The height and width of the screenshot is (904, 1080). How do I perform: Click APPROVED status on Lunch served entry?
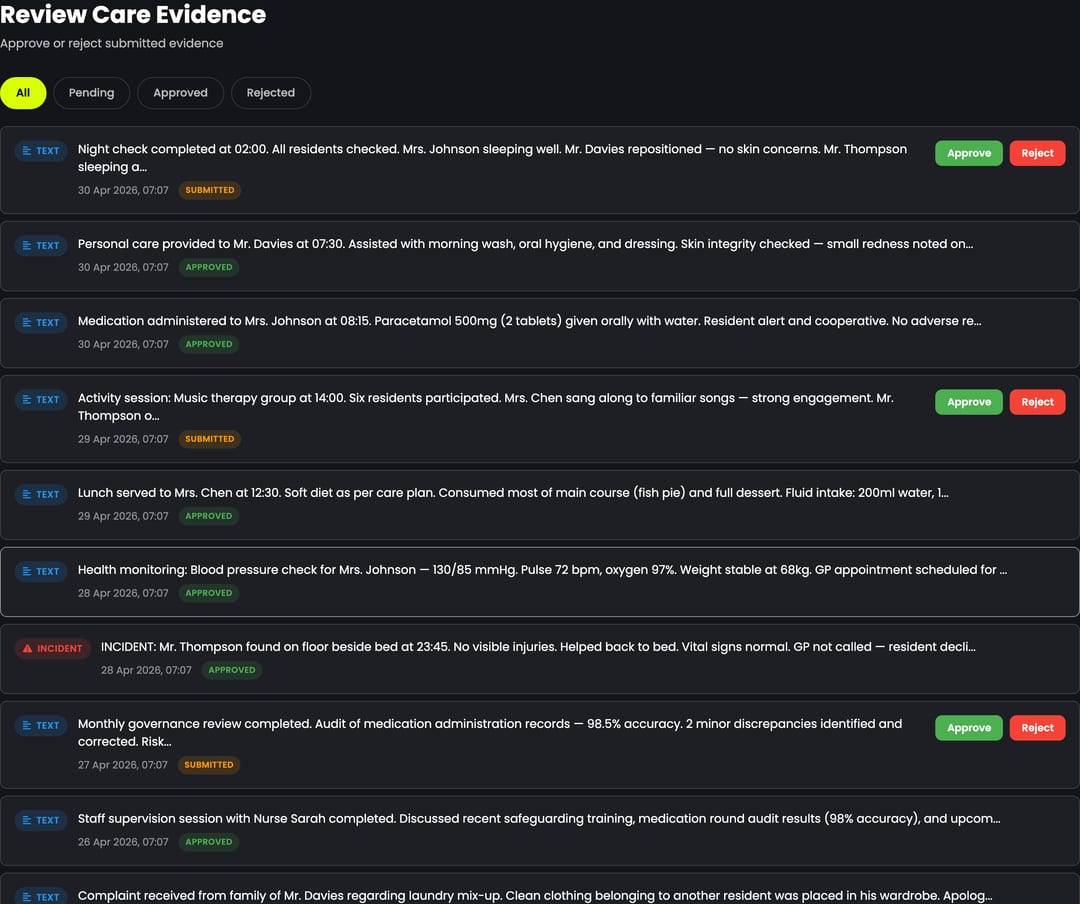pyautogui.click(x=209, y=516)
